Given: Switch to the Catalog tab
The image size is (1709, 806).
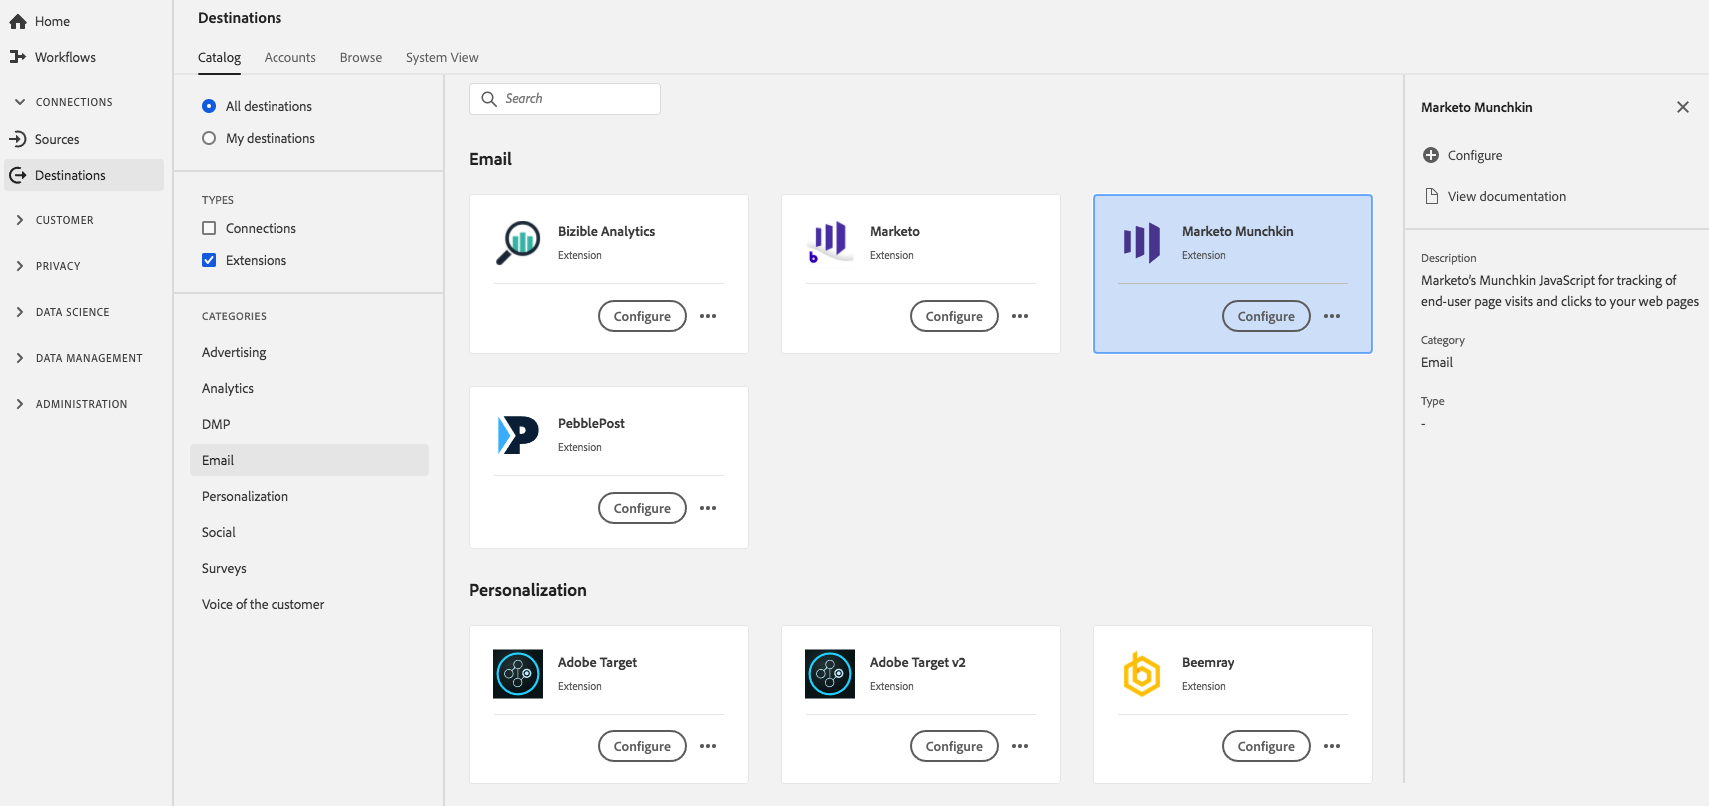Looking at the screenshot, I should (x=219, y=58).
